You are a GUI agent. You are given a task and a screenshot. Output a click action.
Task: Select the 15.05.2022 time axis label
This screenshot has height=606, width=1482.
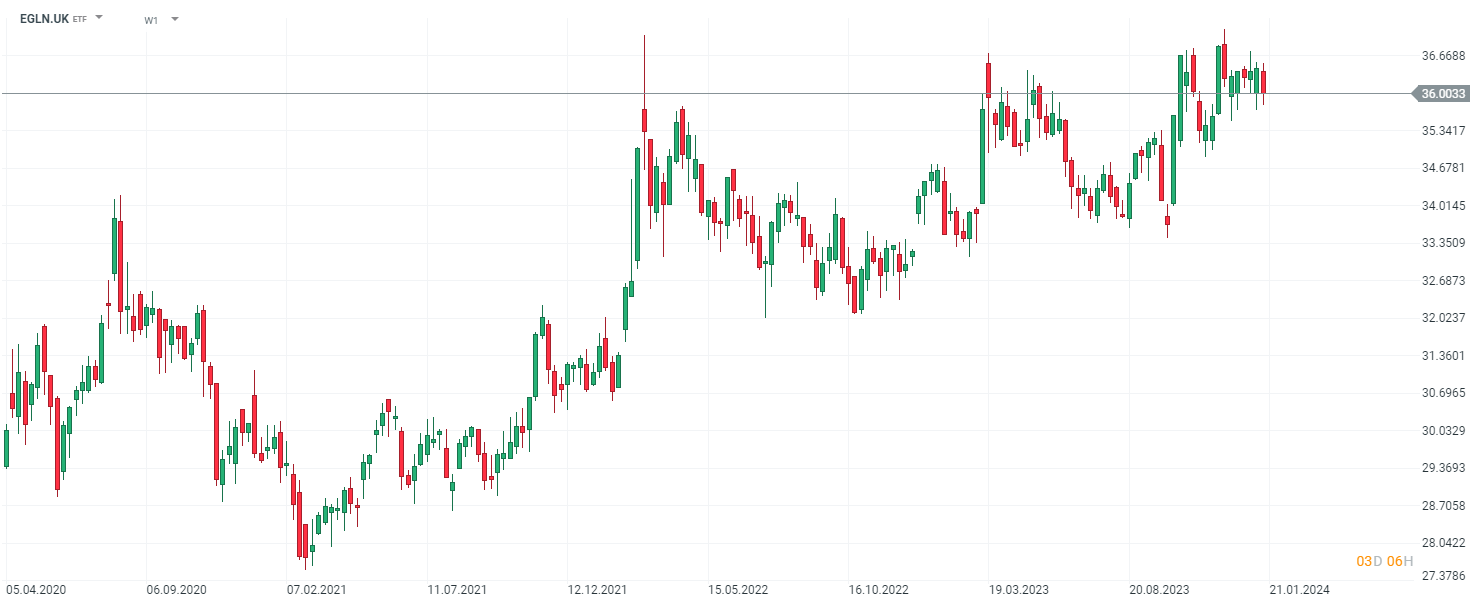737,590
